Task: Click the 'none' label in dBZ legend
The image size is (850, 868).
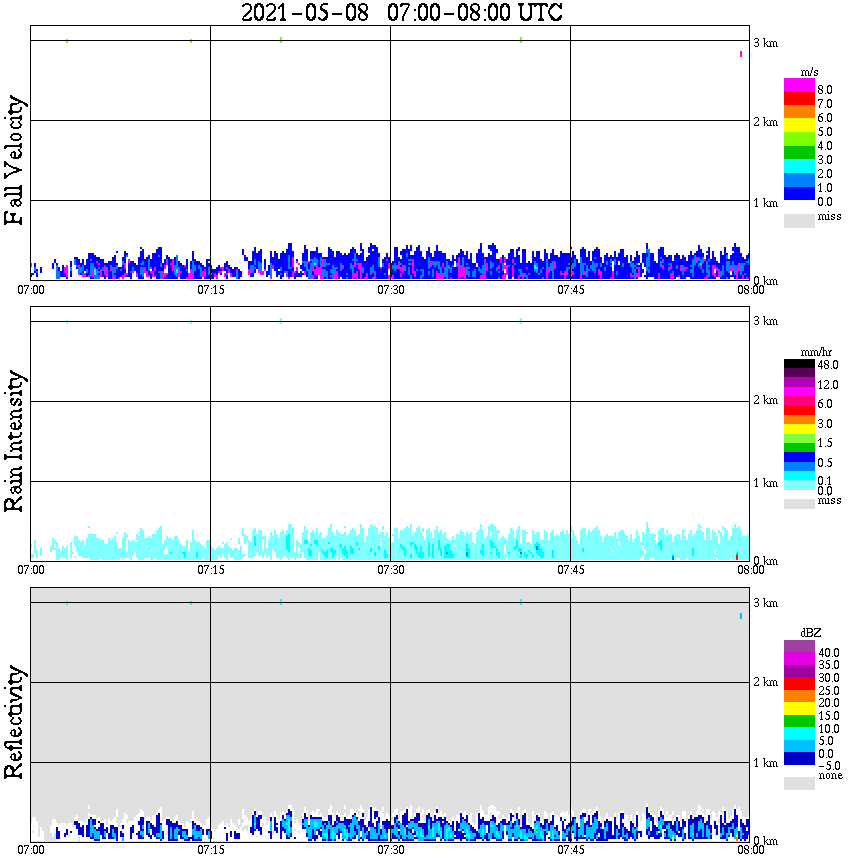Action: tap(831, 776)
